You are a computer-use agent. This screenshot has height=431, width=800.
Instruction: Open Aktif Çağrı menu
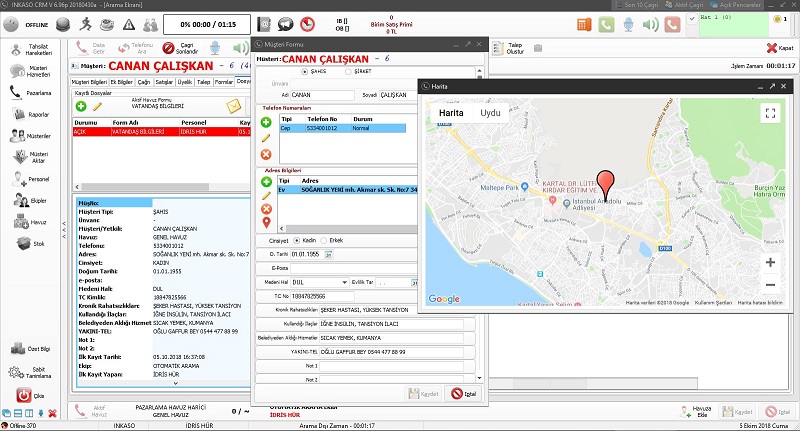click(x=684, y=5)
